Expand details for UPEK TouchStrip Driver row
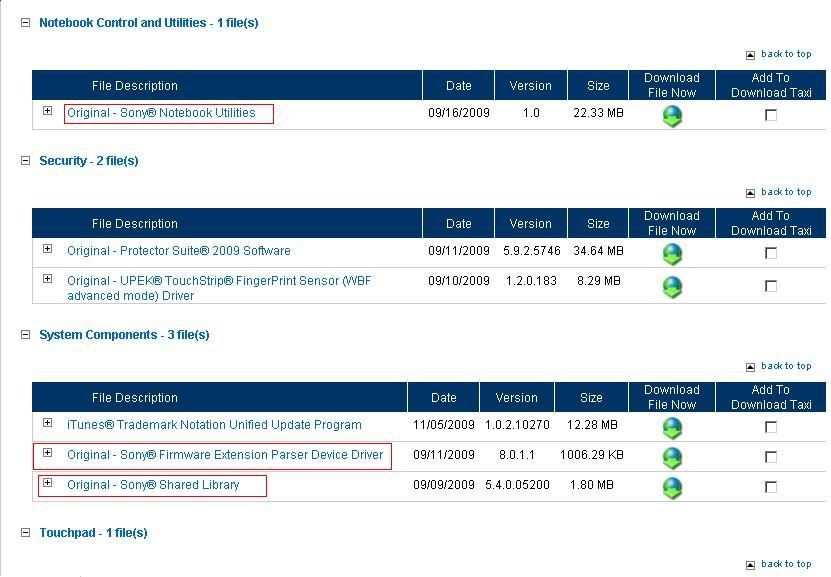The width and height of the screenshot is (831, 577). [x=48, y=279]
